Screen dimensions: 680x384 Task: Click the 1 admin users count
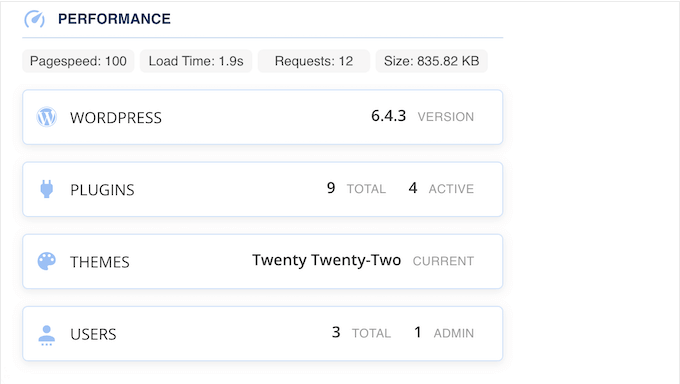pyautogui.click(x=418, y=332)
